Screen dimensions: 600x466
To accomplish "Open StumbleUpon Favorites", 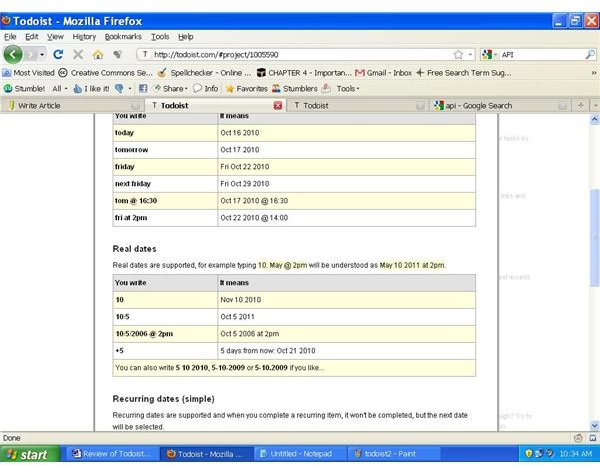I will (246, 89).
